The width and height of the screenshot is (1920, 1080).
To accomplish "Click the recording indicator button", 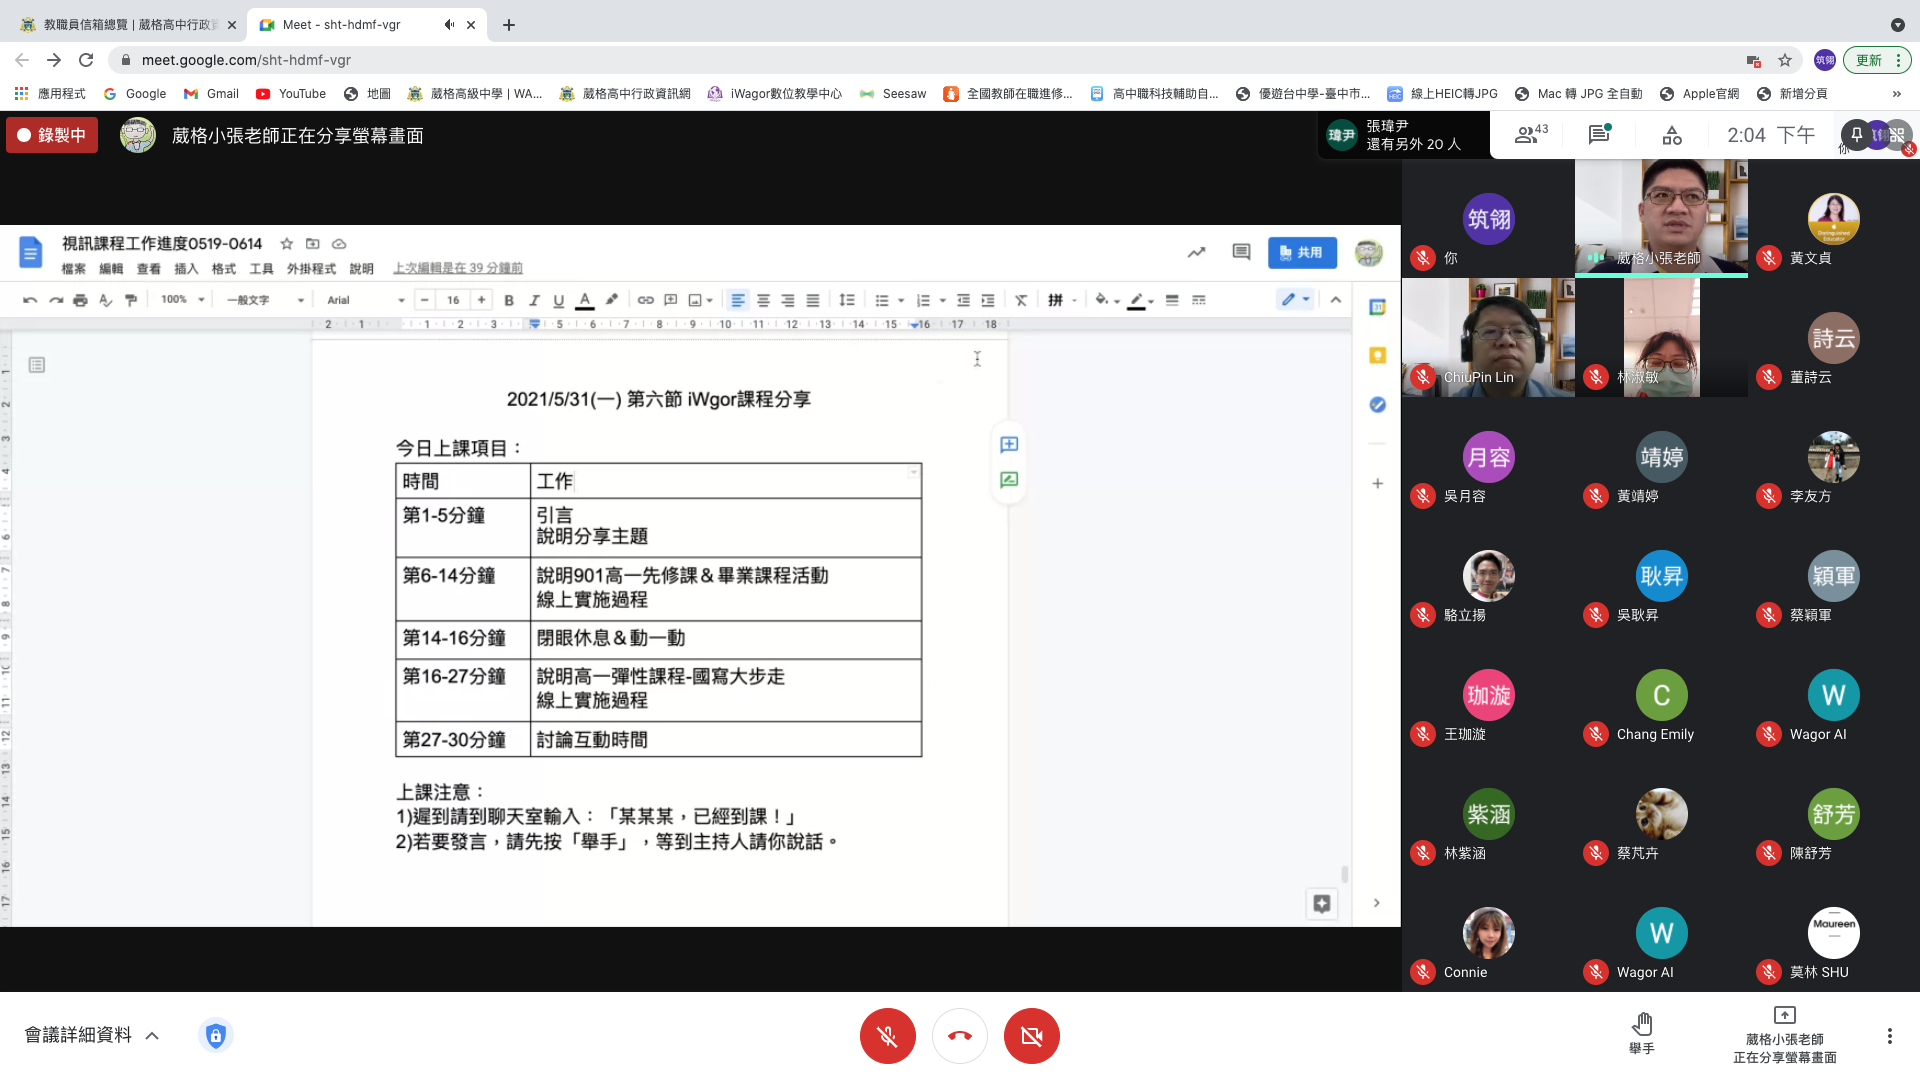I will point(52,135).
